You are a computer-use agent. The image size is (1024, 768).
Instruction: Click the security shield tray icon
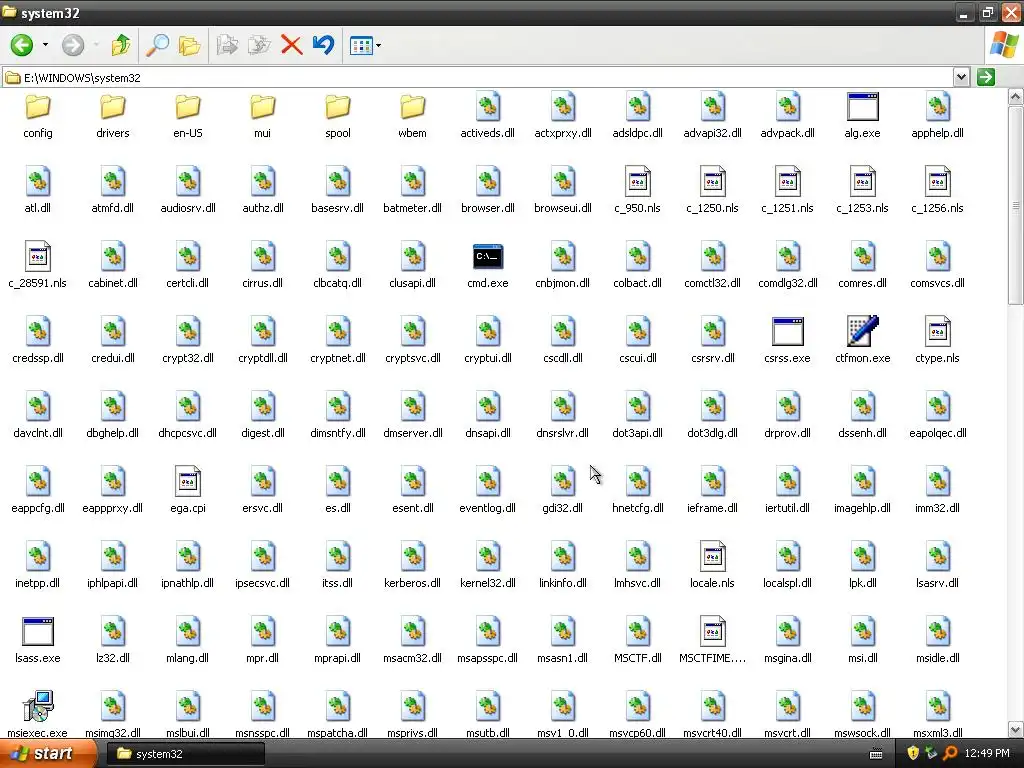[x=913, y=754]
